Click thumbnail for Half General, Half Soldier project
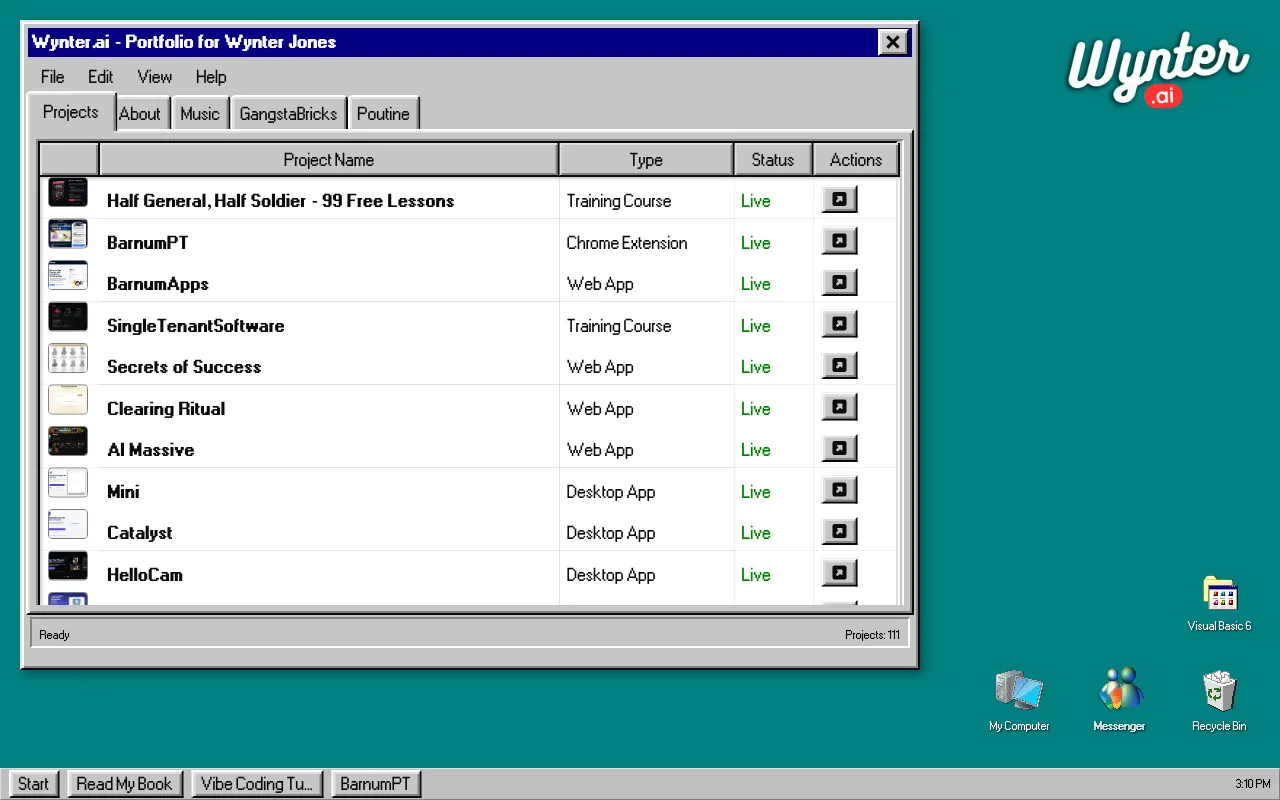The width and height of the screenshot is (1280, 800). (68, 192)
